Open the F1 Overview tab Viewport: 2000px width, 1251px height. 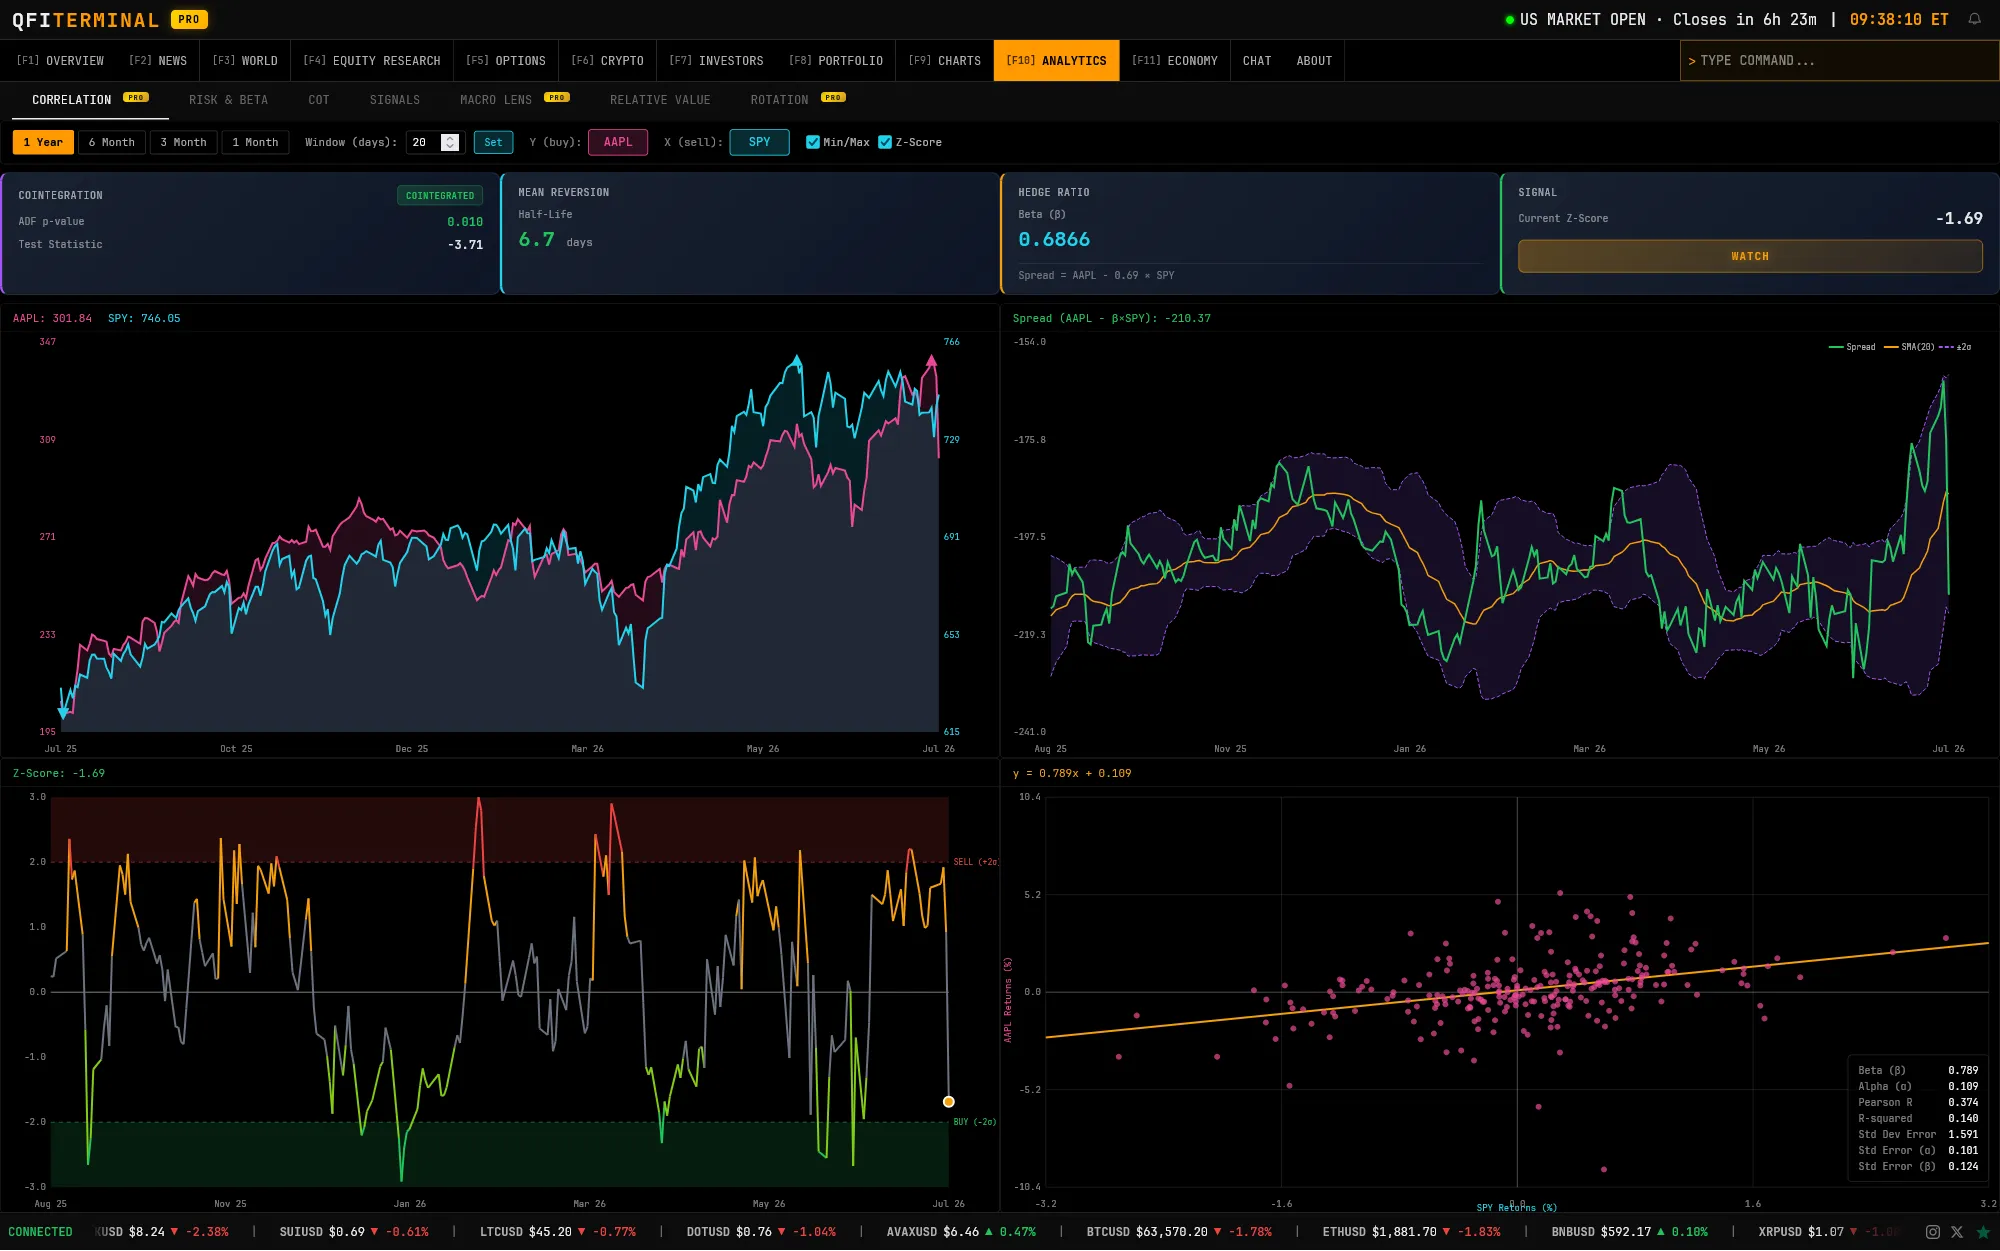pos(60,61)
